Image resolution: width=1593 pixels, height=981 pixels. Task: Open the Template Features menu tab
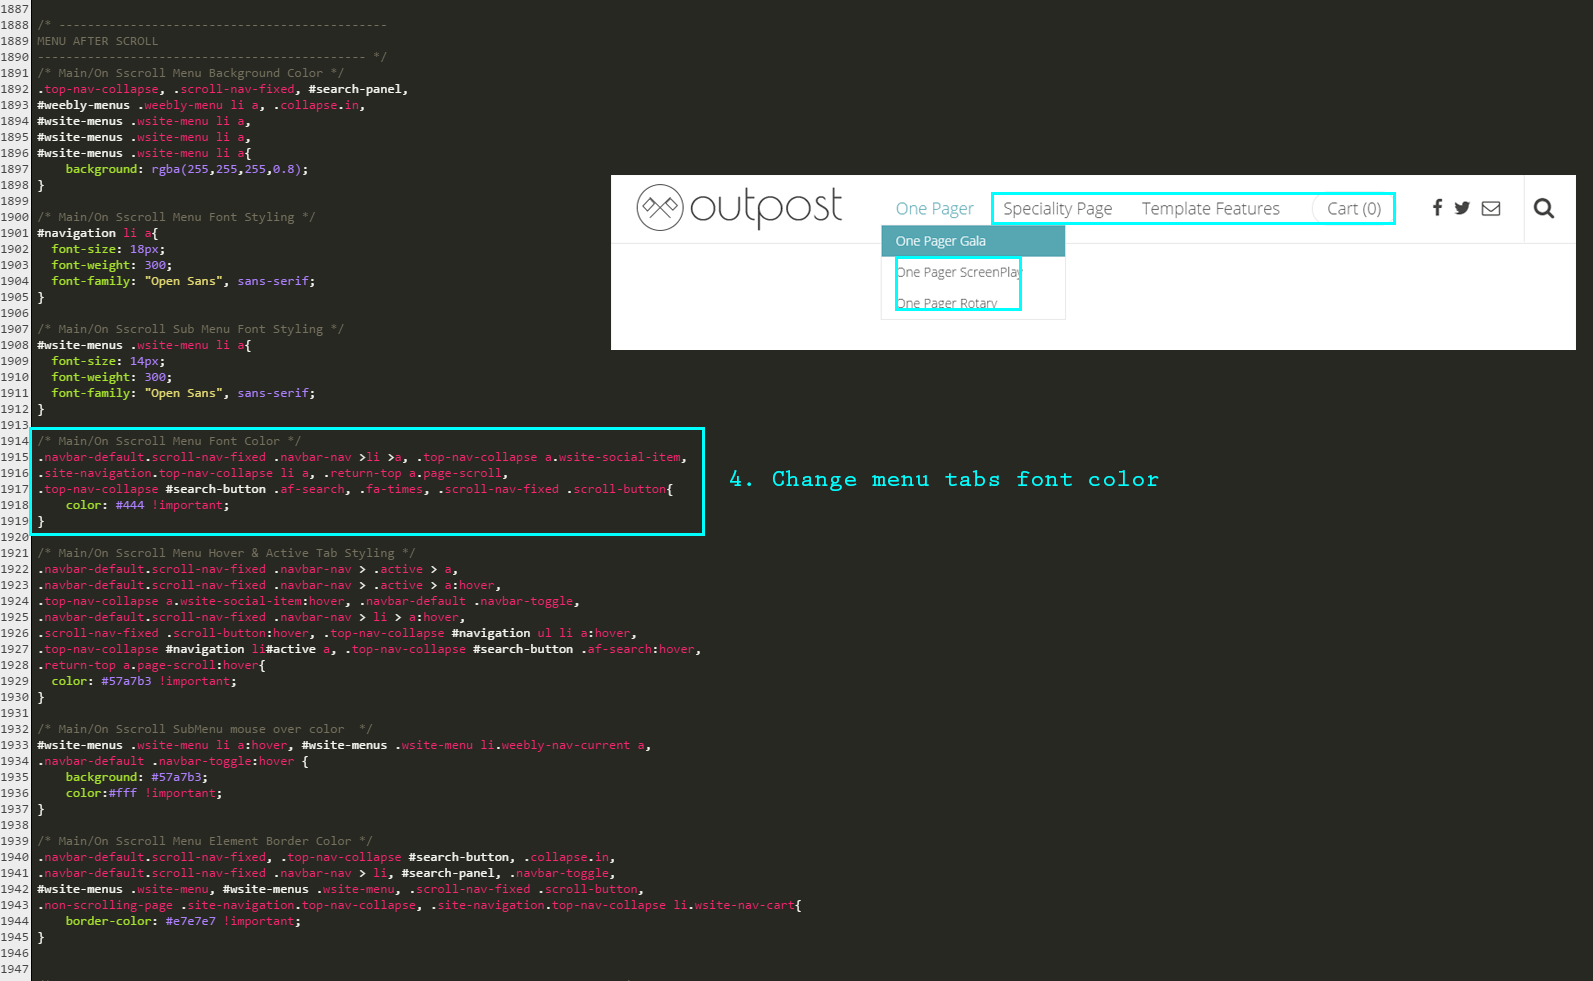click(x=1210, y=209)
